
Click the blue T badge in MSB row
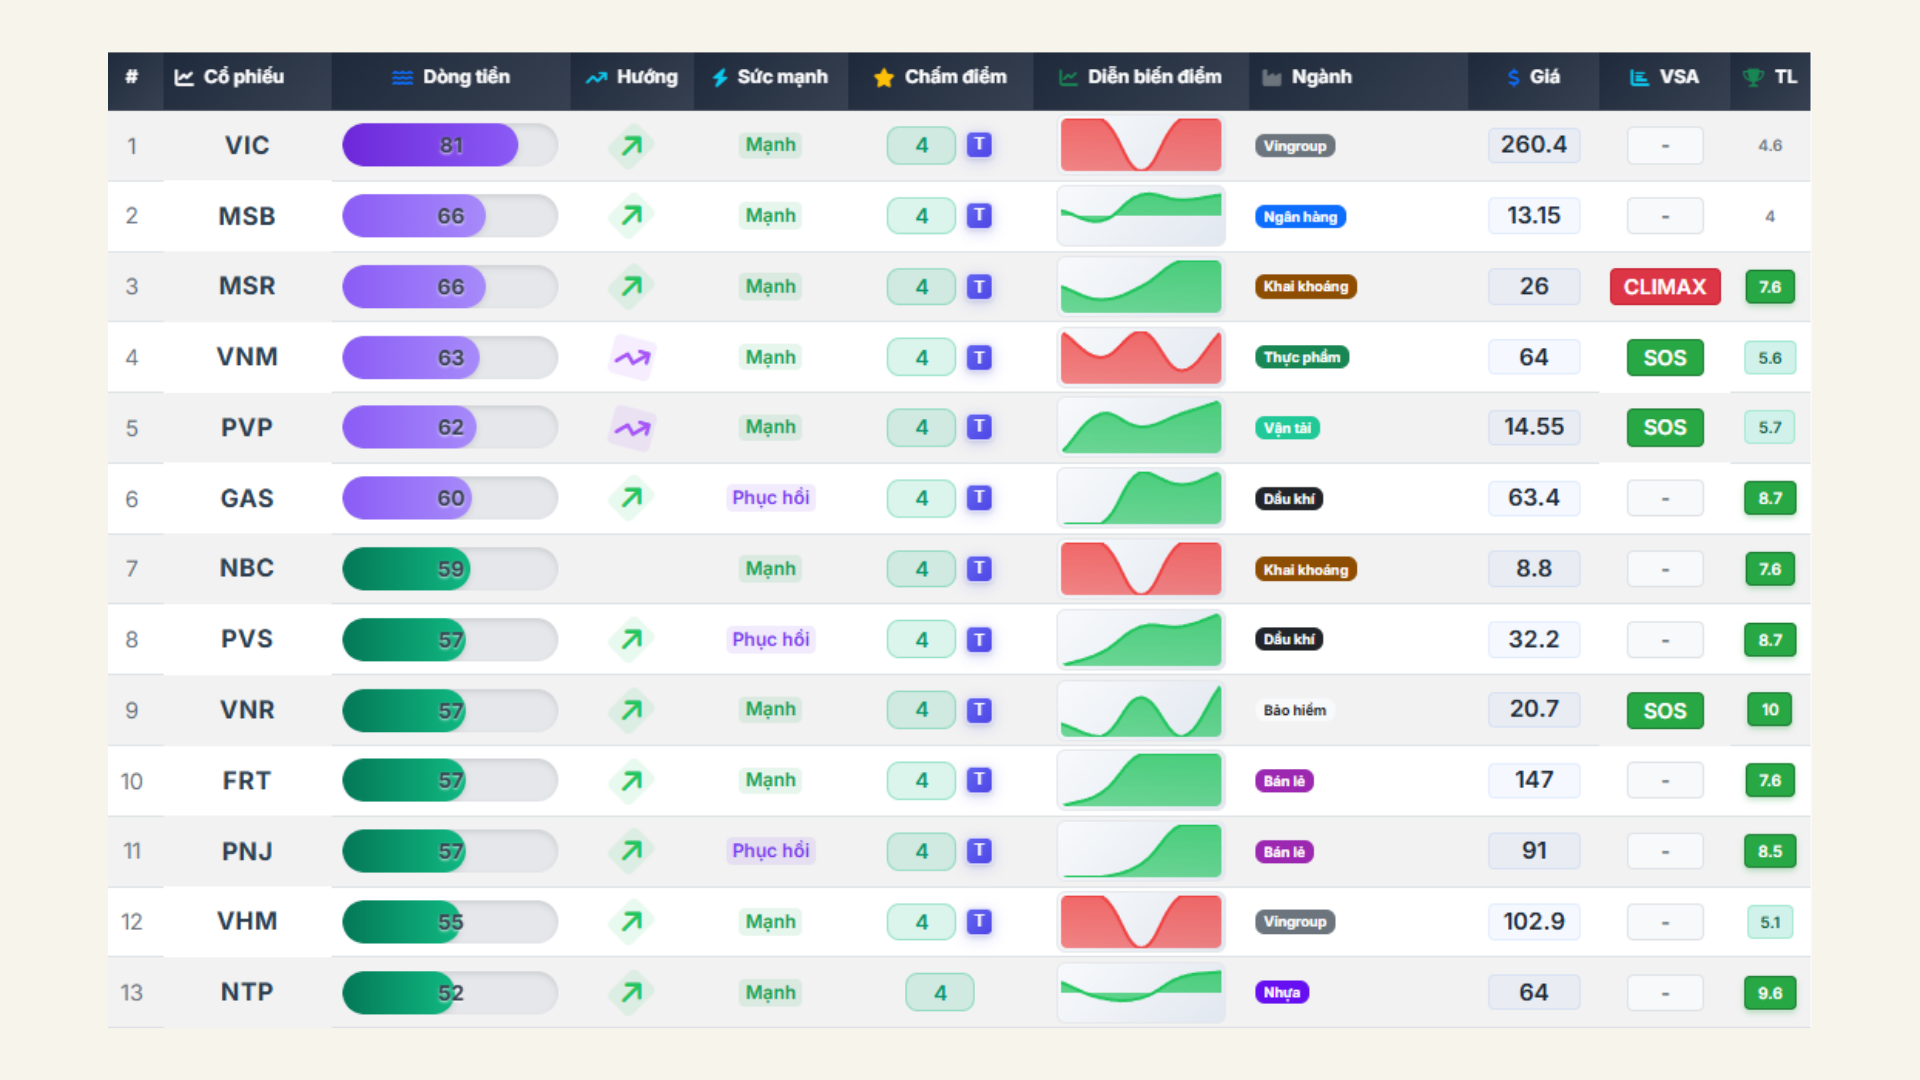(x=979, y=216)
